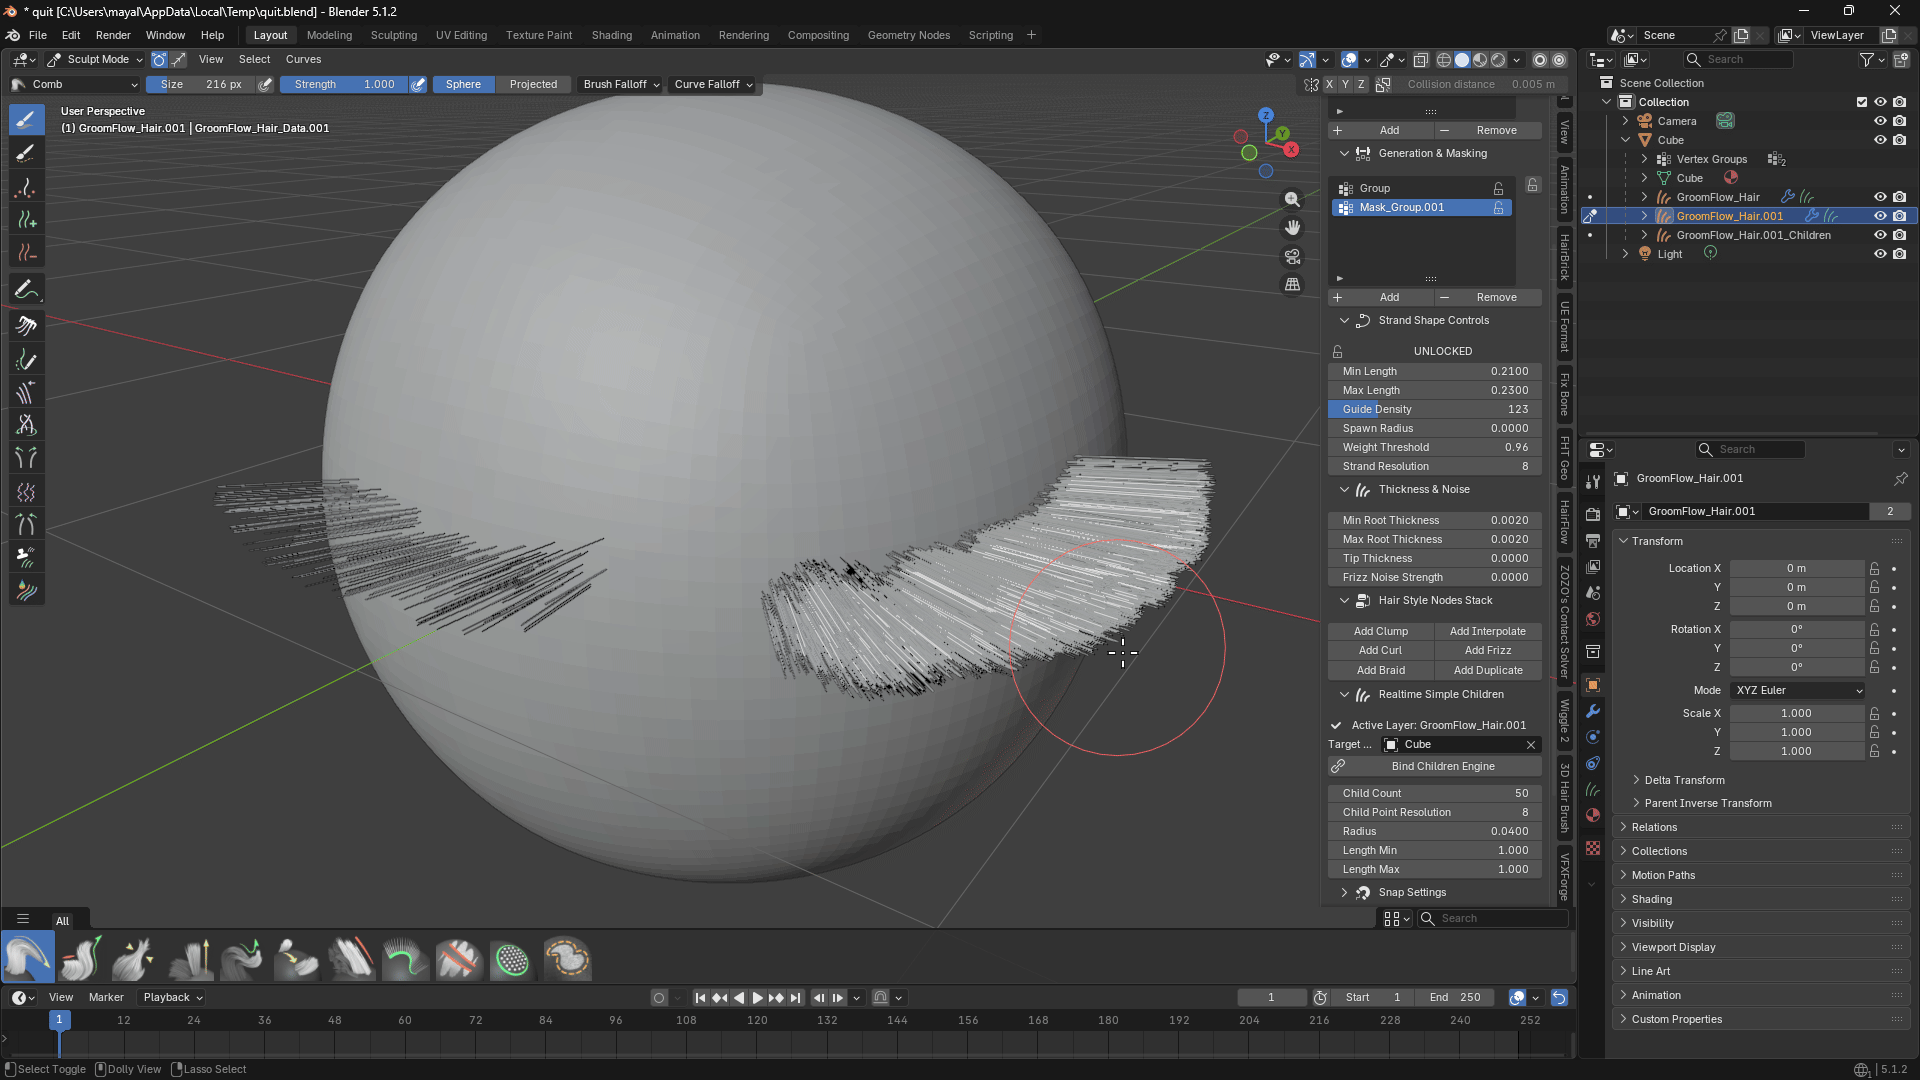Set viewport shading to wireframe
The image size is (1920, 1080).
coord(1444,60)
